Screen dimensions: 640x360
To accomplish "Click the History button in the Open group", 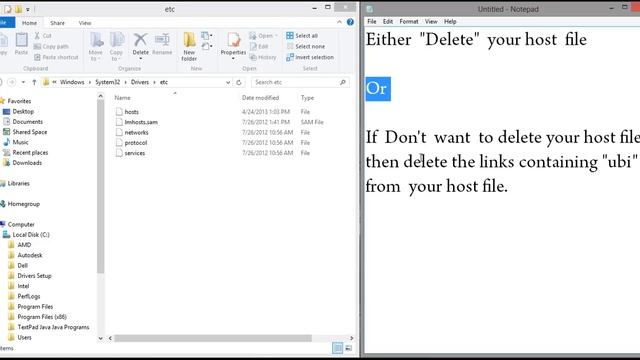I will coord(263,57).
